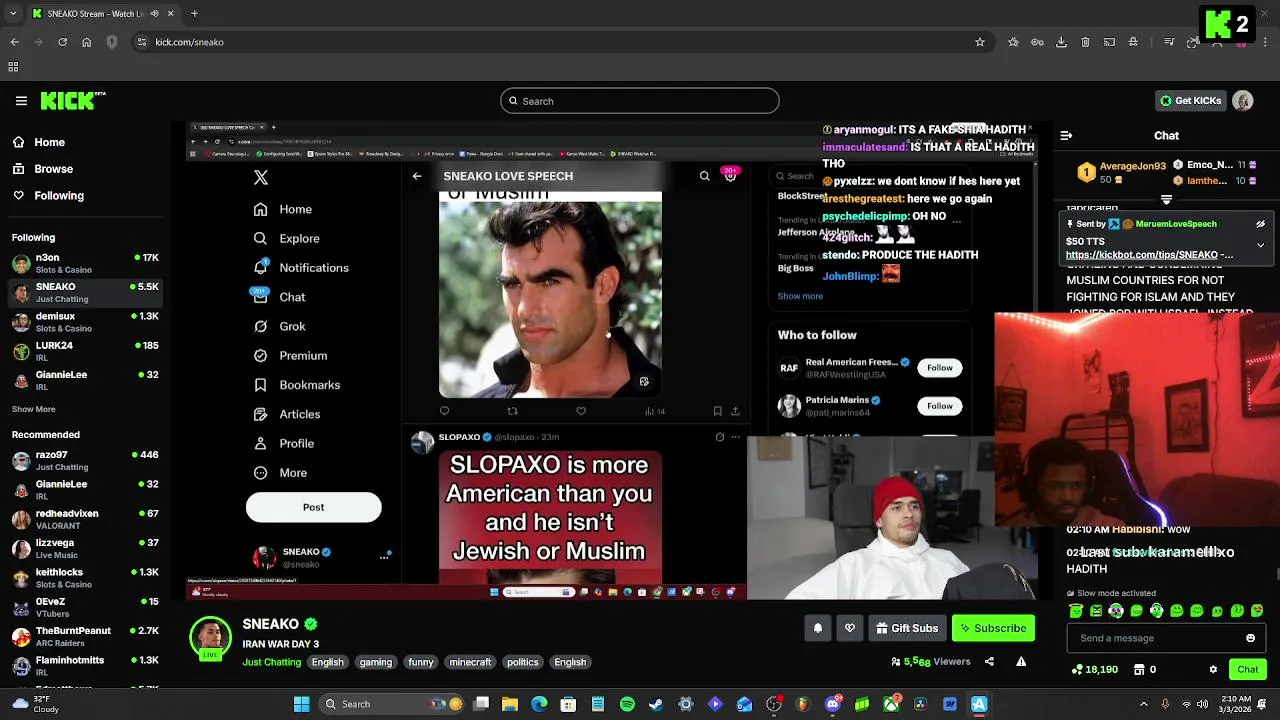Expand the chat leaderboard handle

pyautogui.click(x=1166, y=200)
